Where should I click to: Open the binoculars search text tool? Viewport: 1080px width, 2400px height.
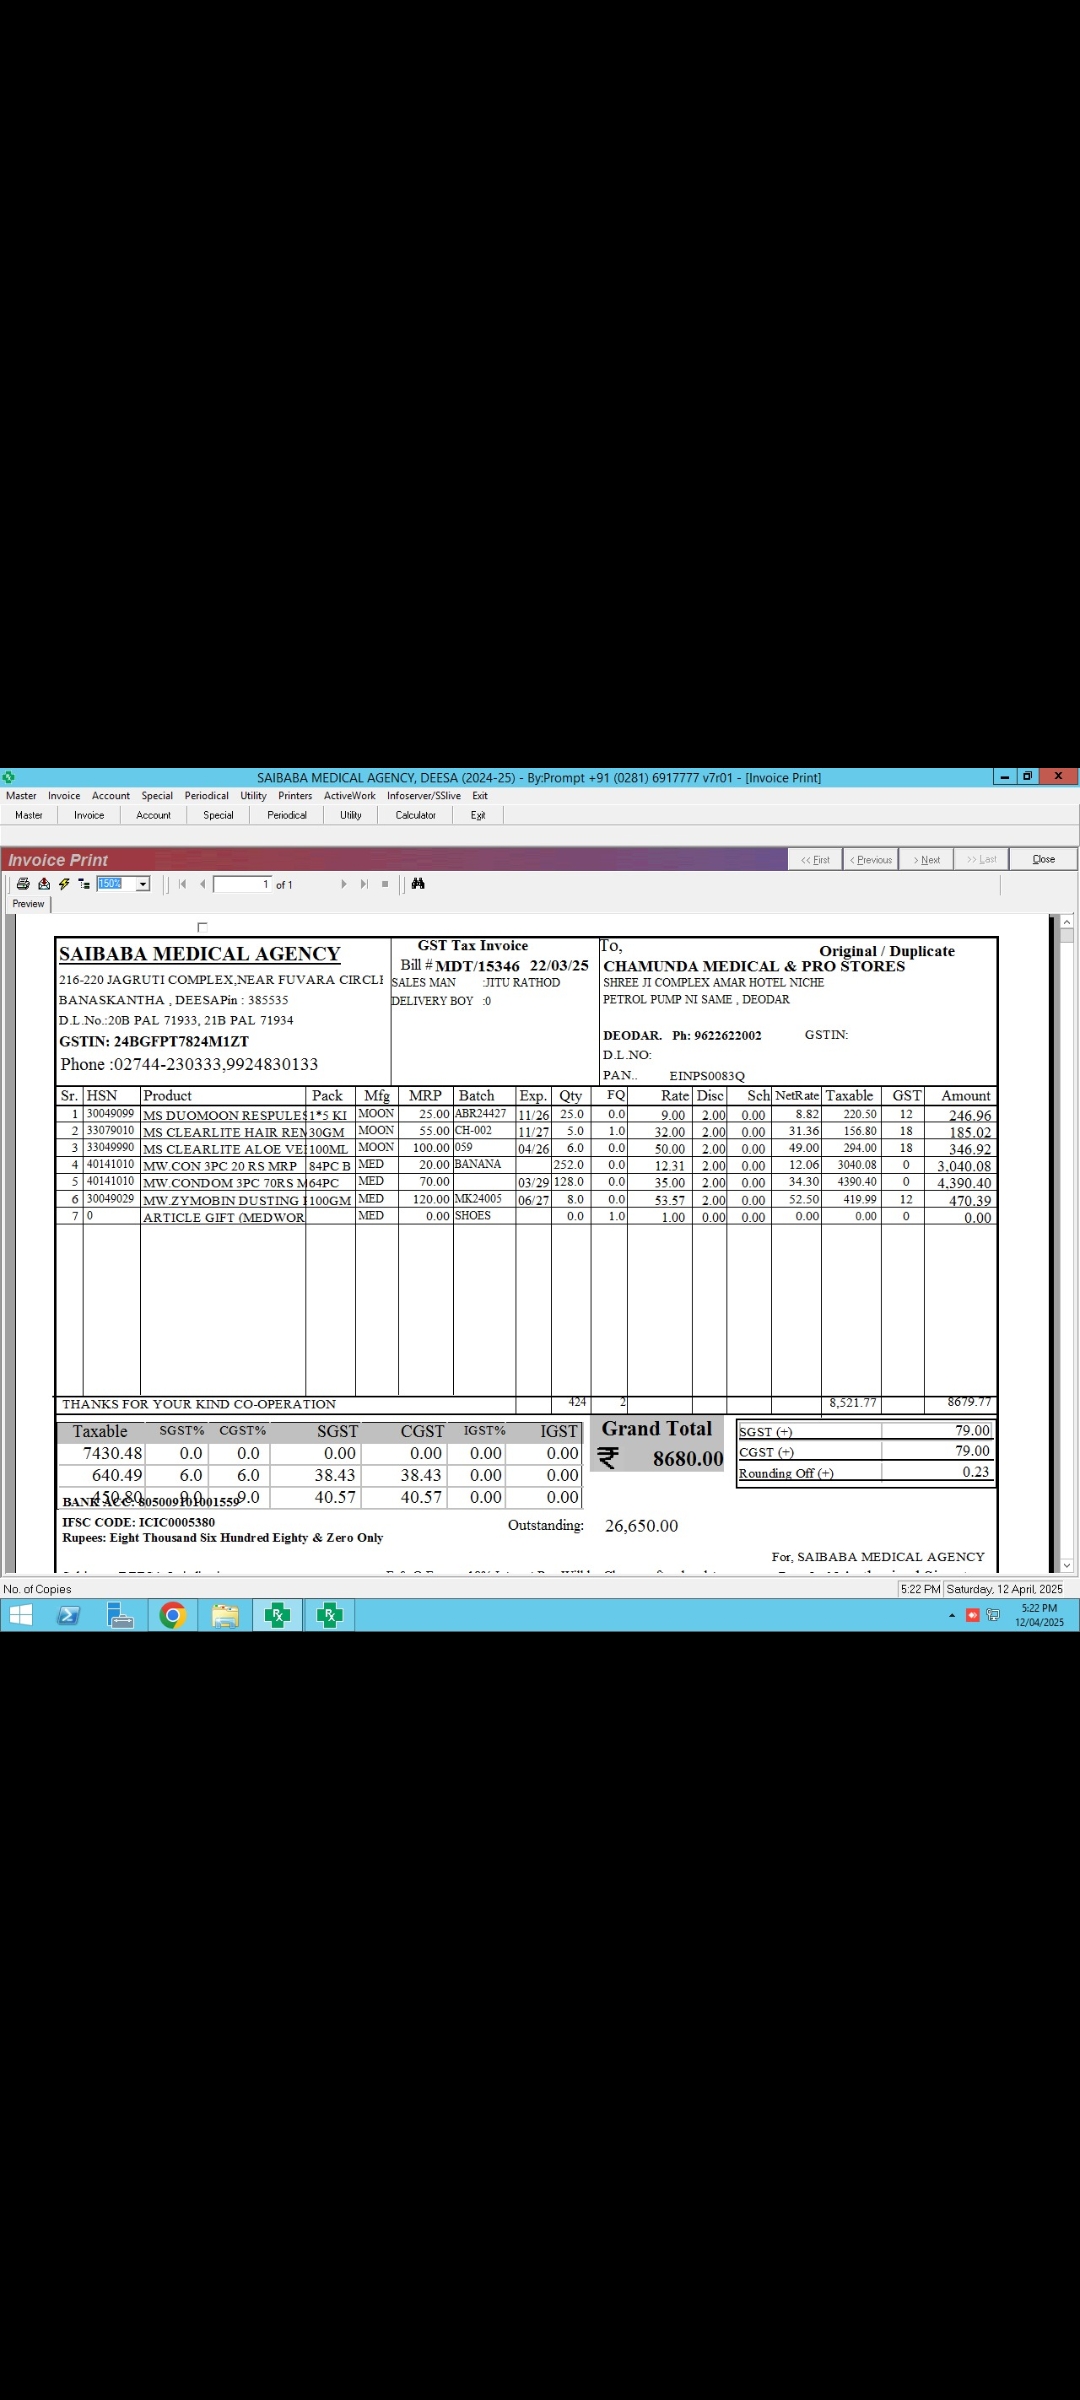tap(418, 884)
